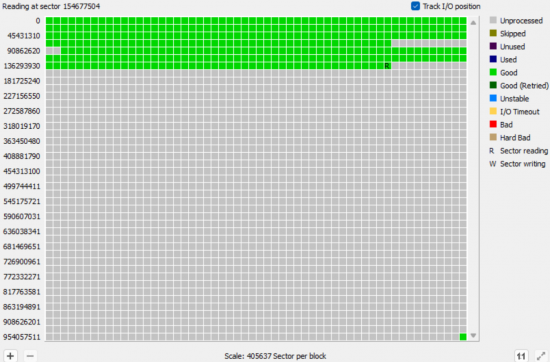The image size is (550, 362).
Task: Click the row label 454313100
Action: pyautogui.click(x=22, y=172)
